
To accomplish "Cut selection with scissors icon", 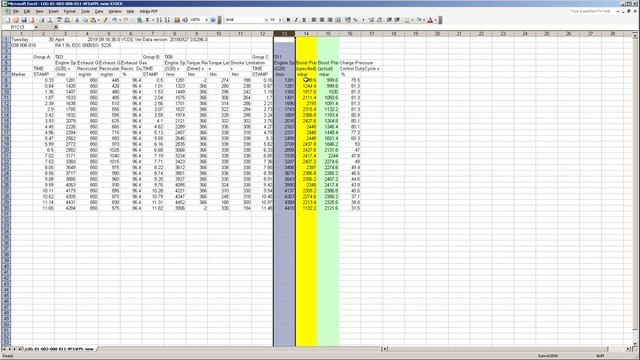I will pyautogui.click(x=77, y=20).
